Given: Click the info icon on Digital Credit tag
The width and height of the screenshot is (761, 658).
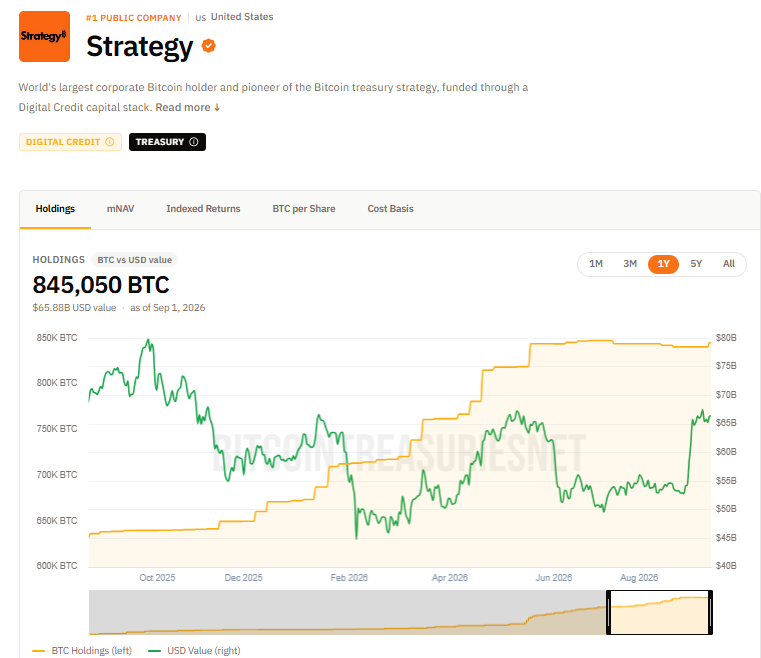Looking at the screenshot, I should [110, 142].
